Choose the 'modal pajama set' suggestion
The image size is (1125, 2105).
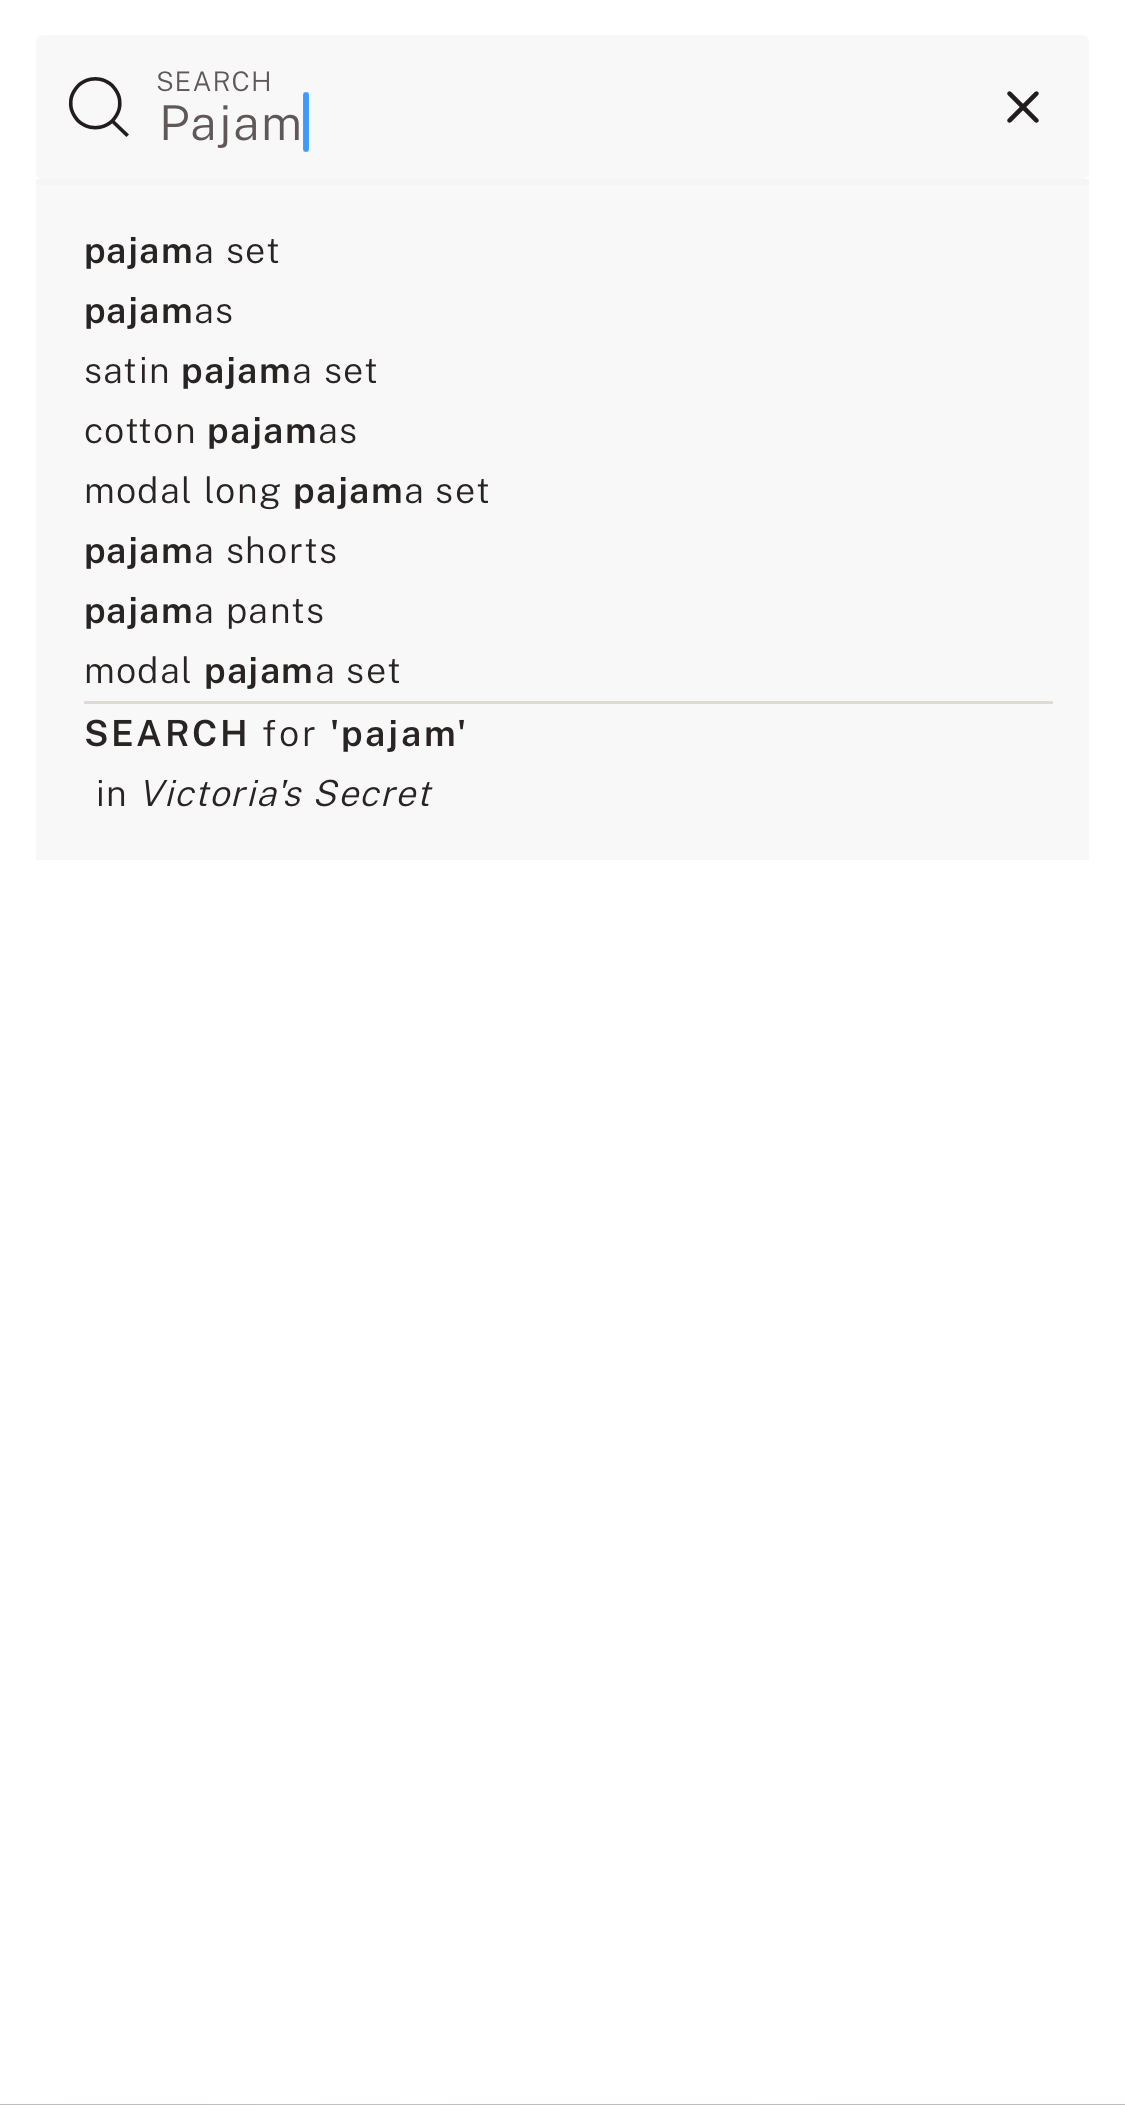click(x=242, y=670)
